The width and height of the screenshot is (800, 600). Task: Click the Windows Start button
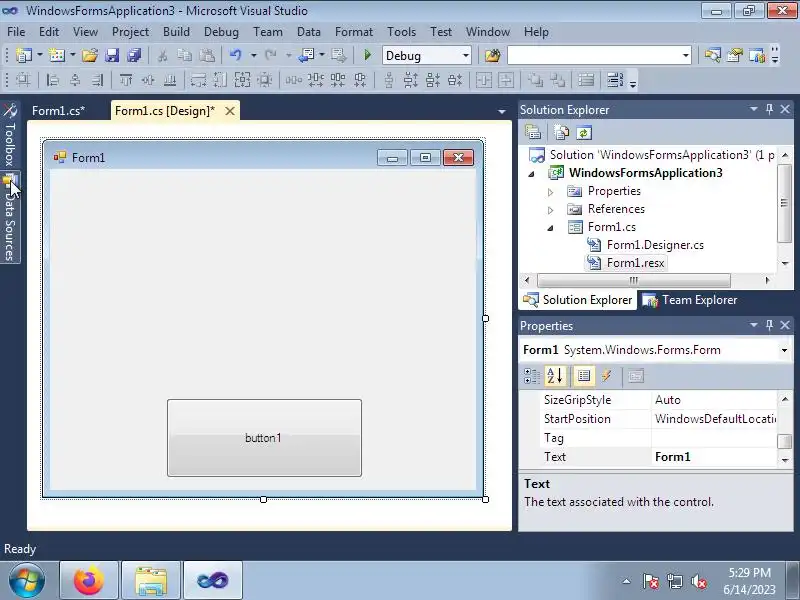point(26,581)
